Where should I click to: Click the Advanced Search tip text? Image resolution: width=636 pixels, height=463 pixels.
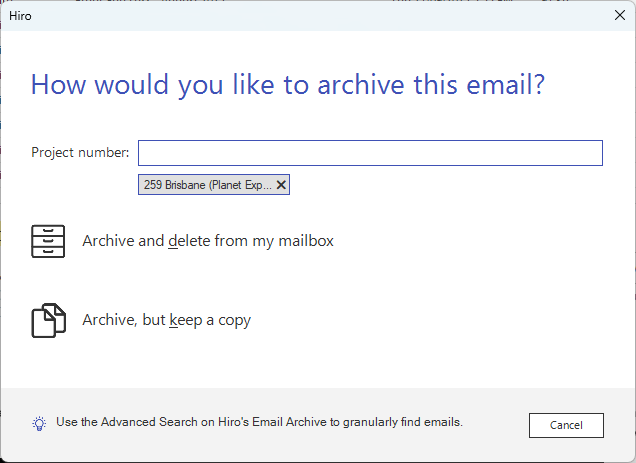259,422
